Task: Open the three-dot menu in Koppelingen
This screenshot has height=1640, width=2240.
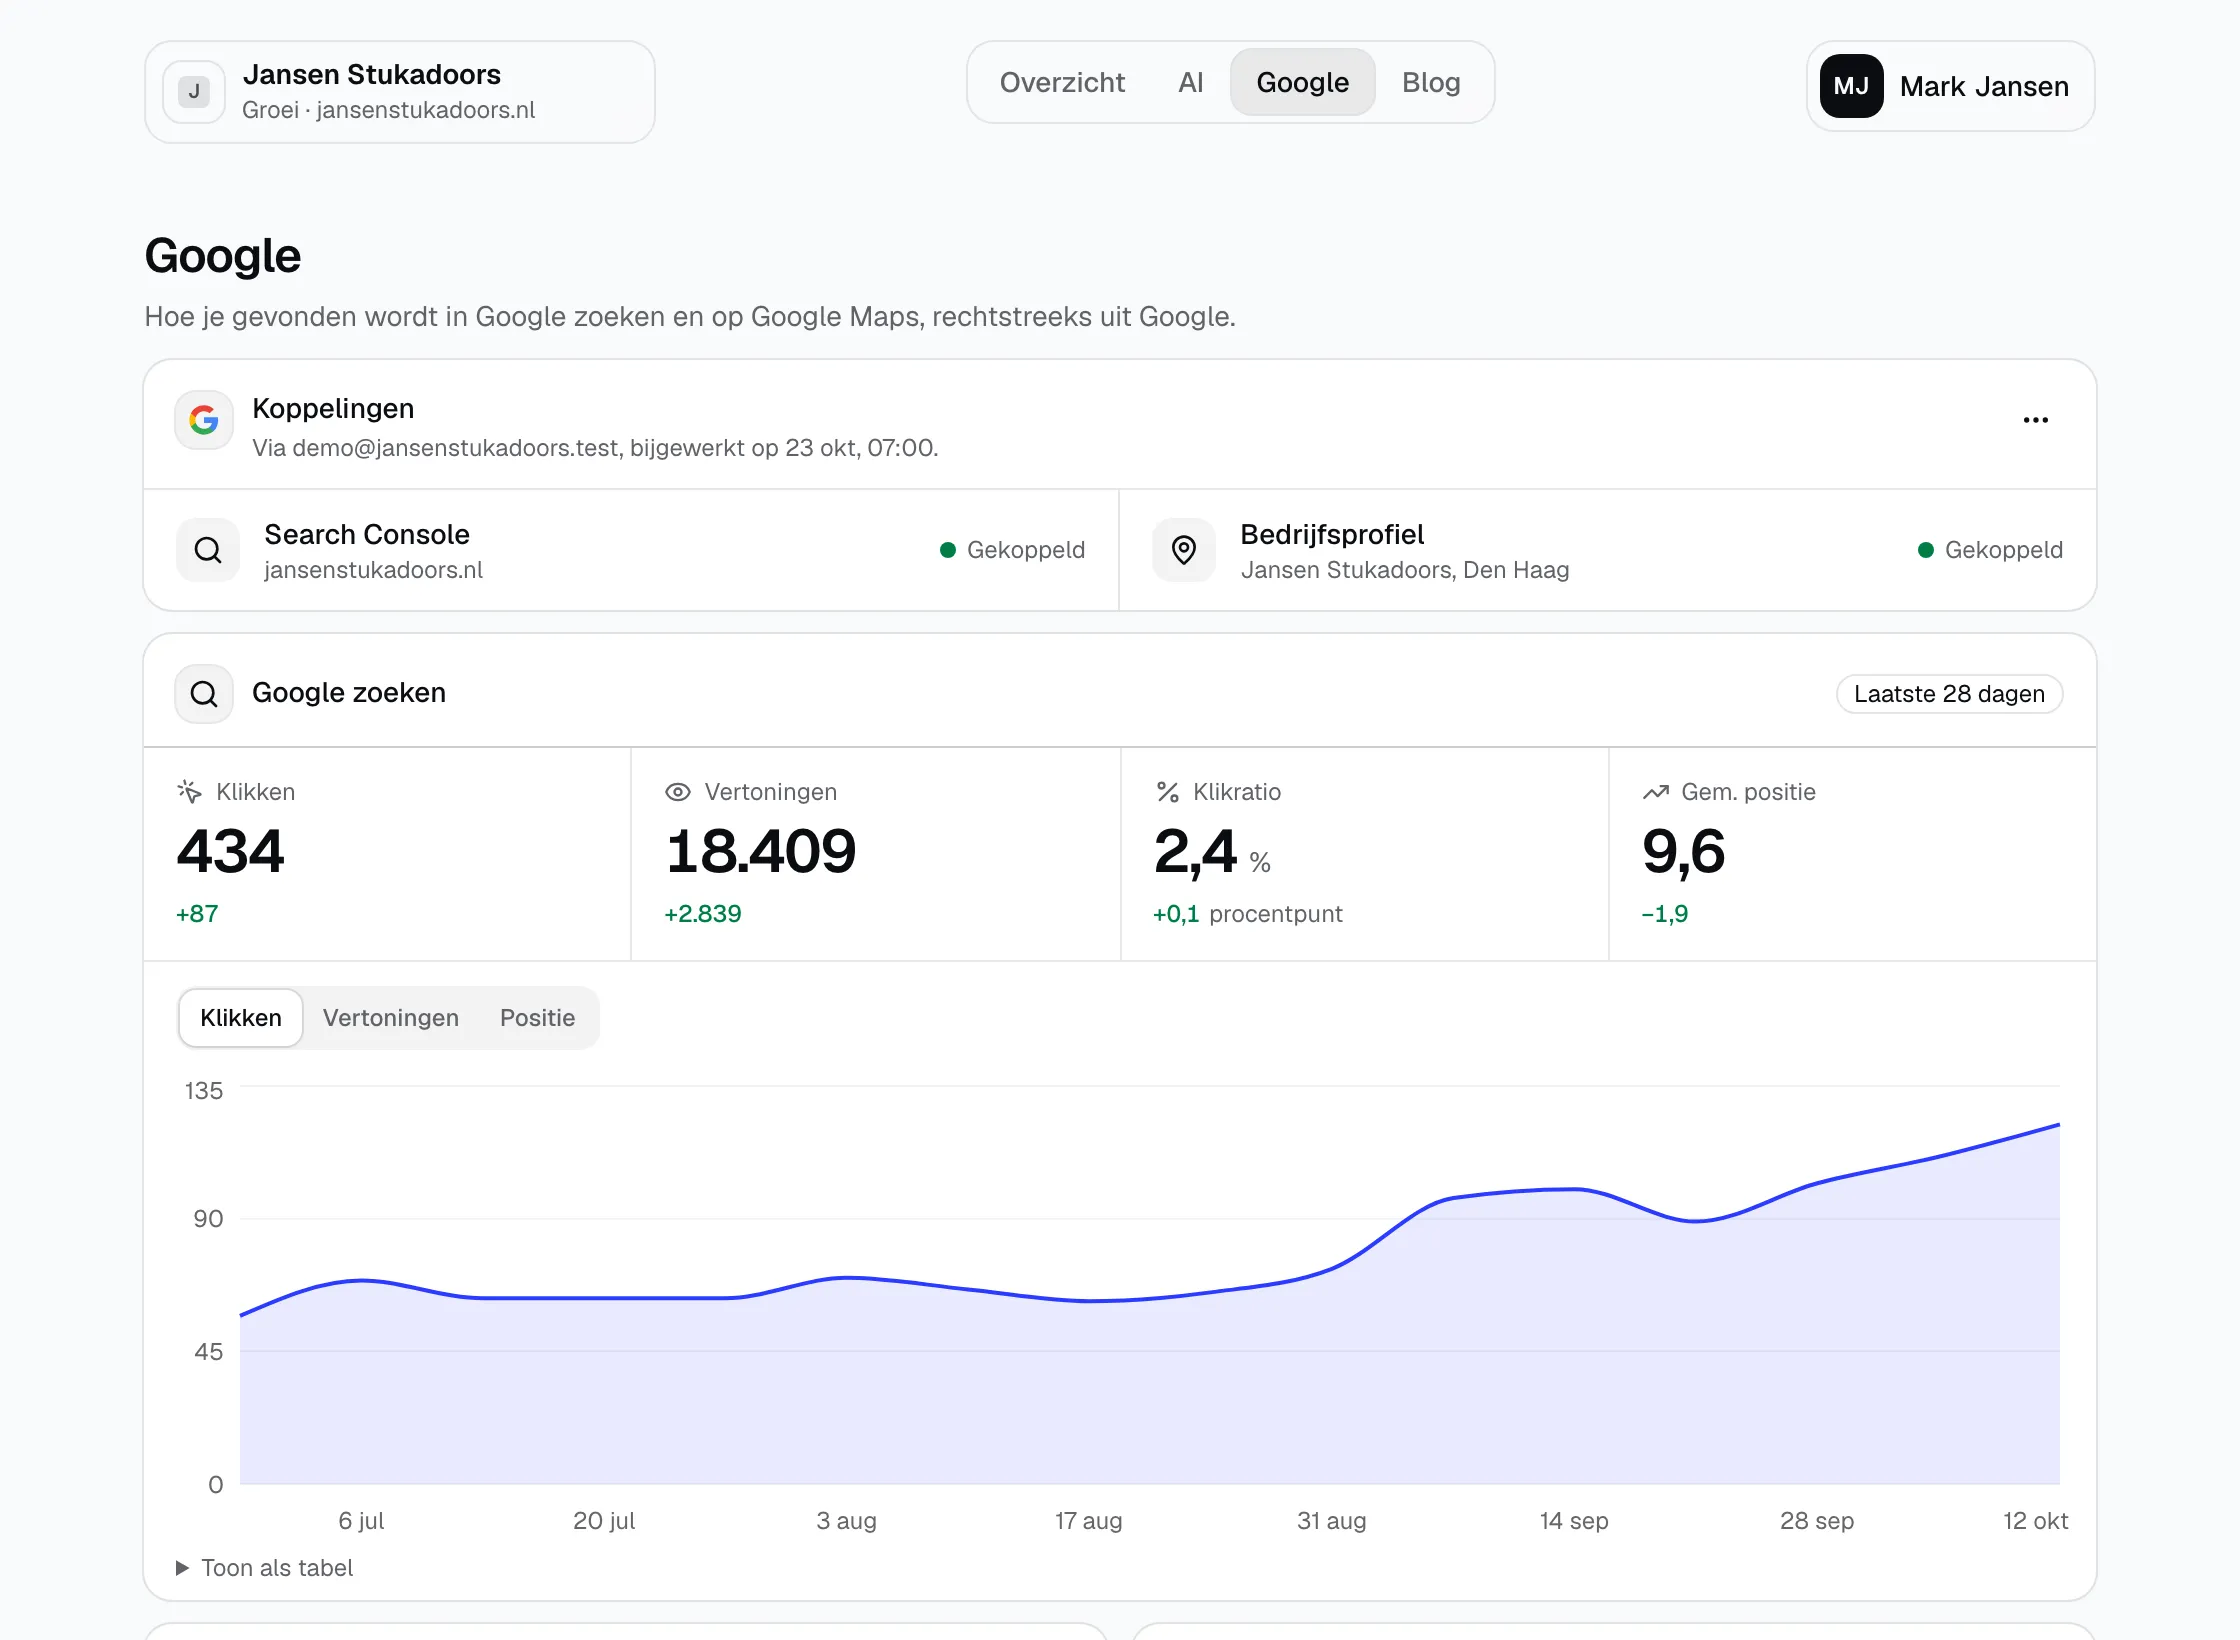Action: [x=2035, y=420]
